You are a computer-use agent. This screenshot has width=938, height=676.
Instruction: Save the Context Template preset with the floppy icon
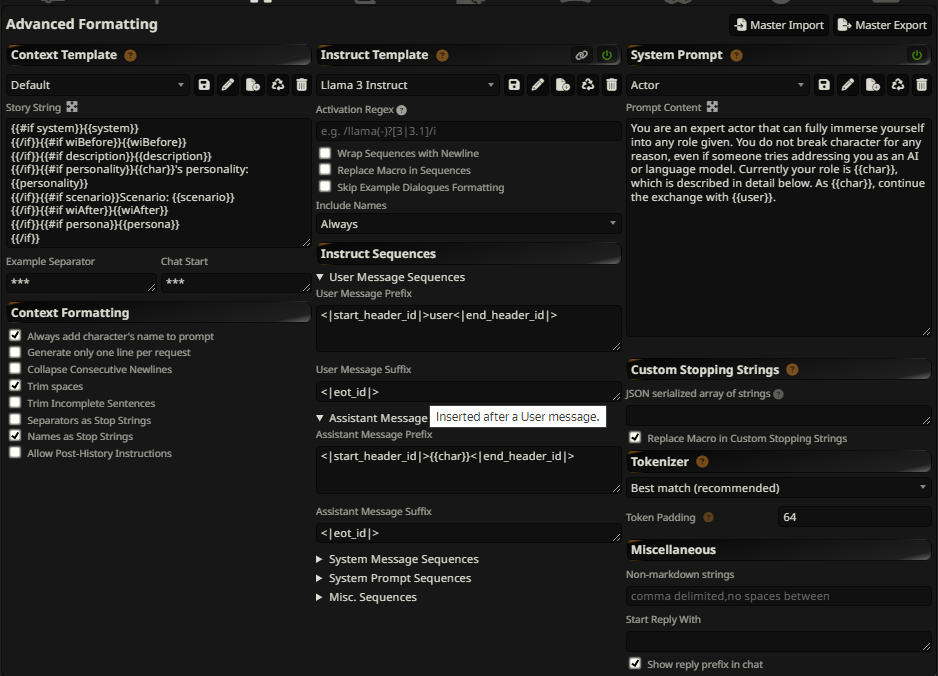click(204, 85)
